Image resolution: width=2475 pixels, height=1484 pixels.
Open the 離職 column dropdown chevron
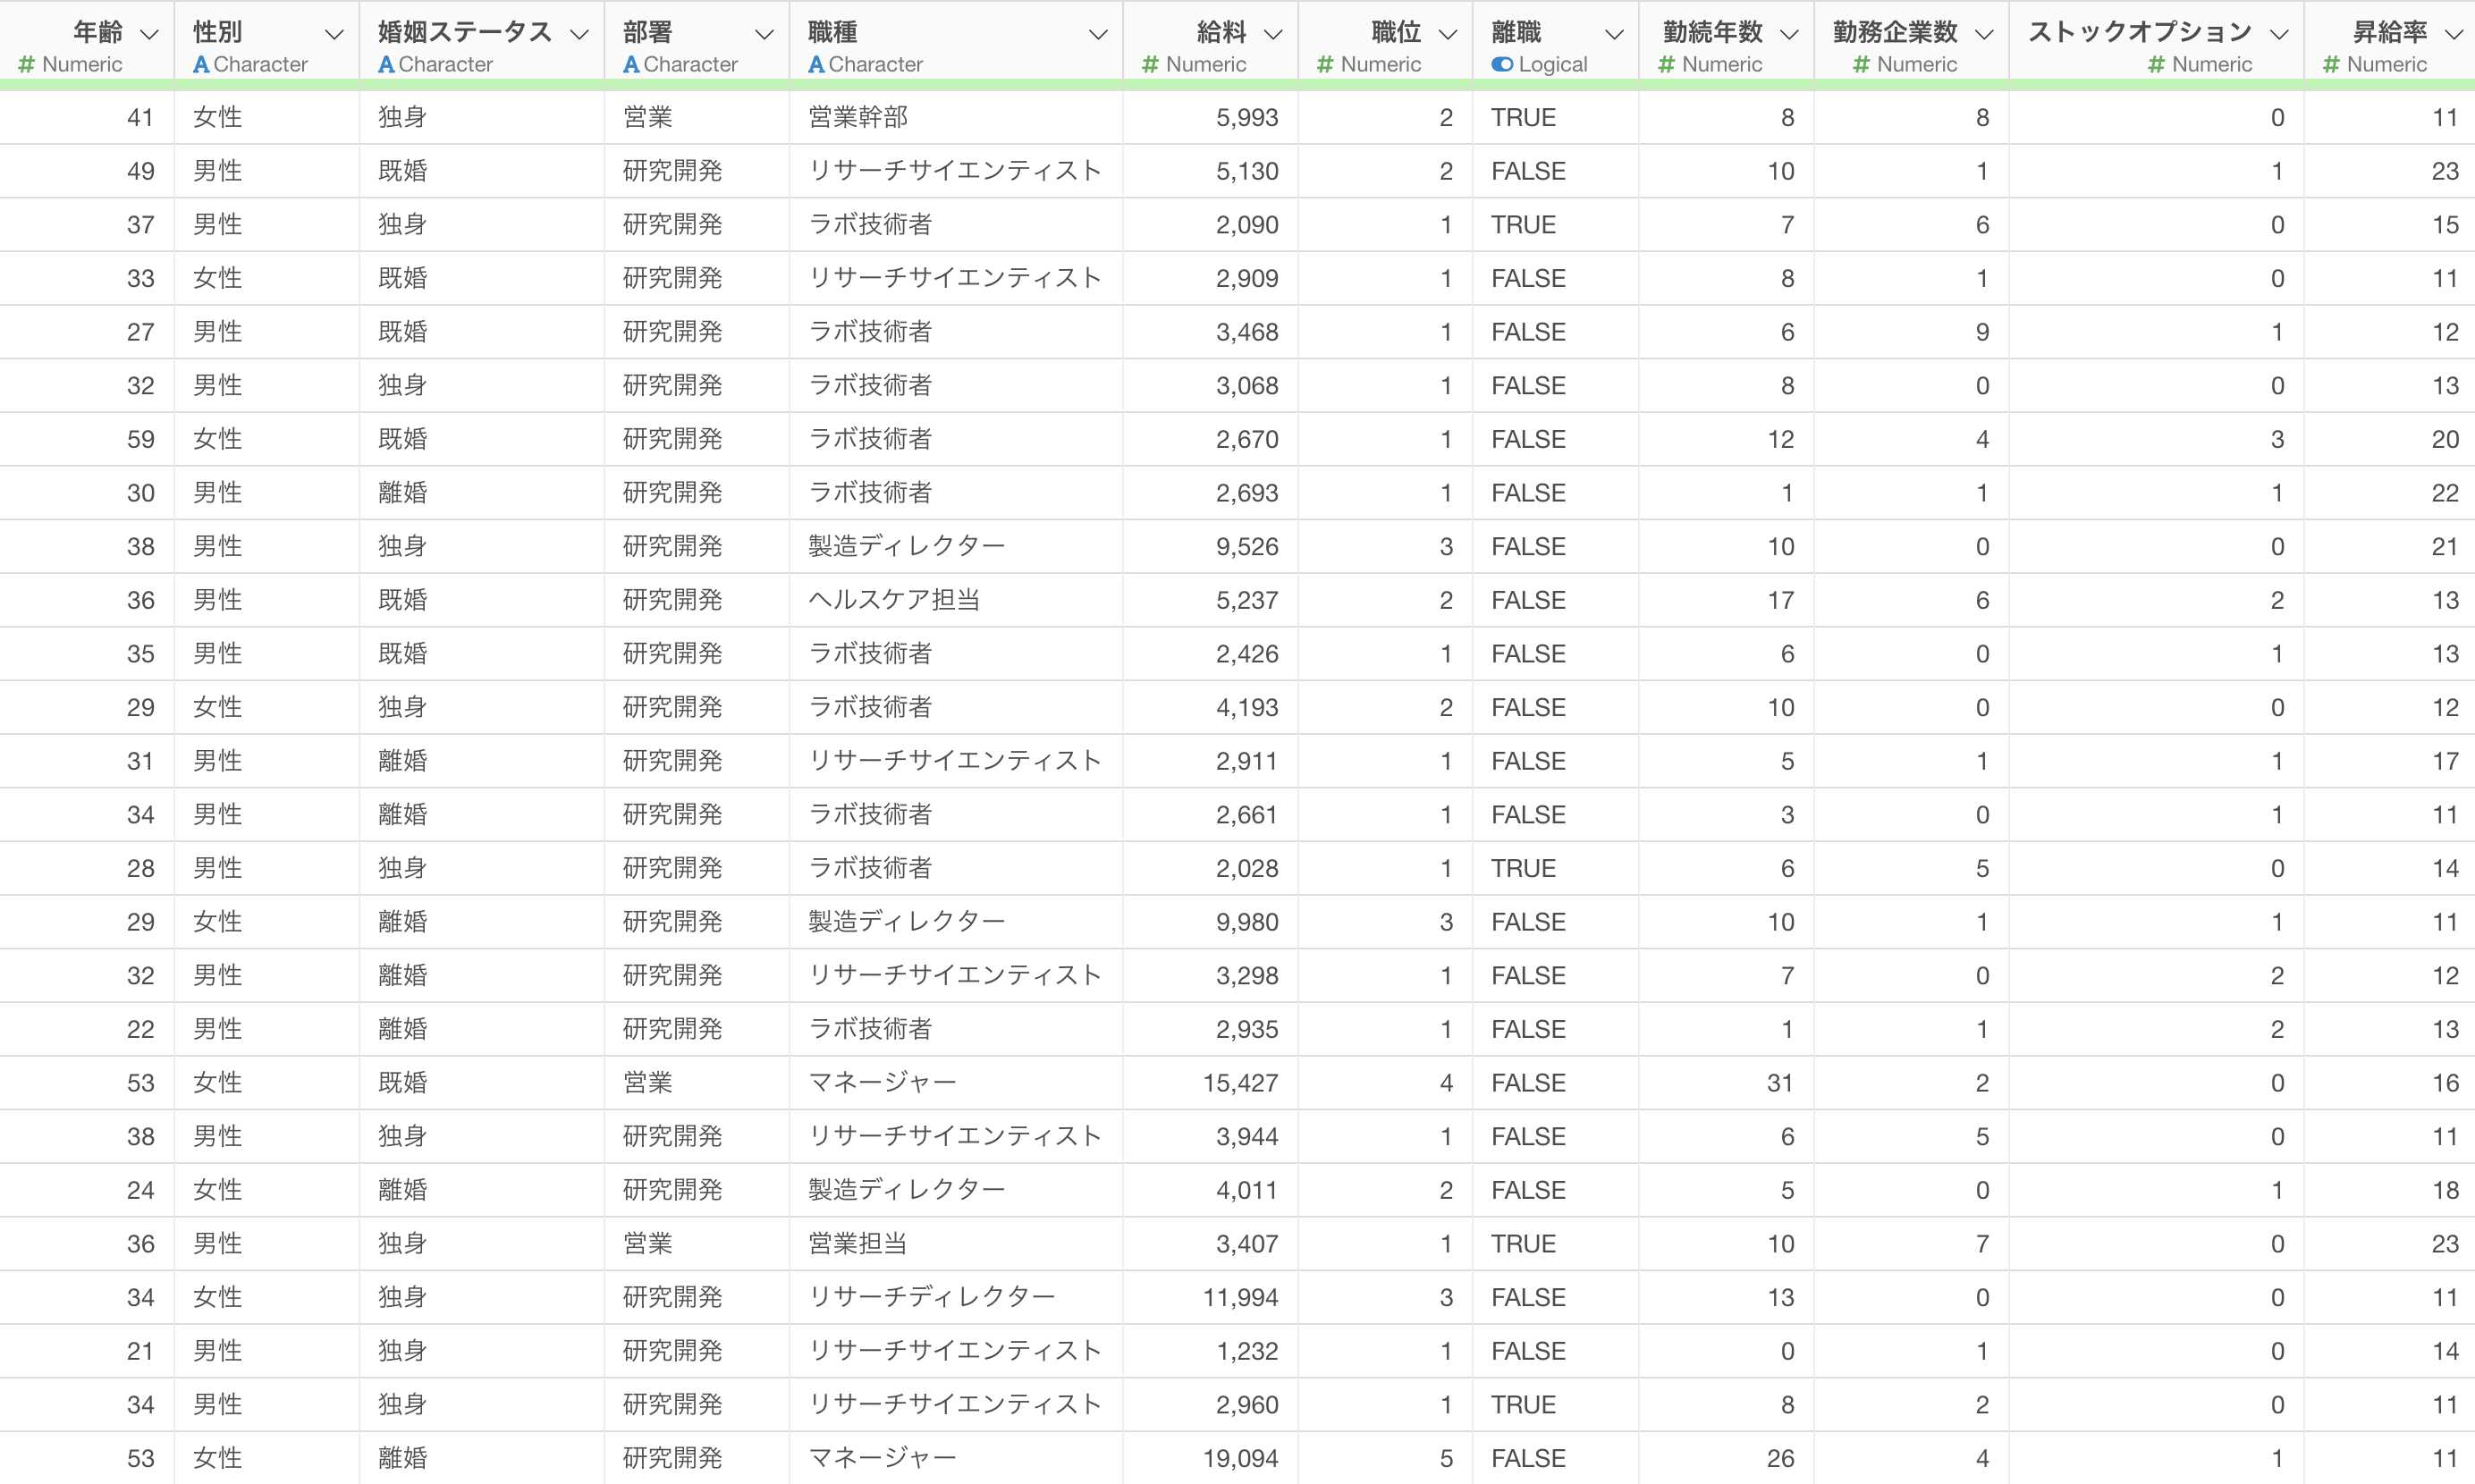point(1614,34)
